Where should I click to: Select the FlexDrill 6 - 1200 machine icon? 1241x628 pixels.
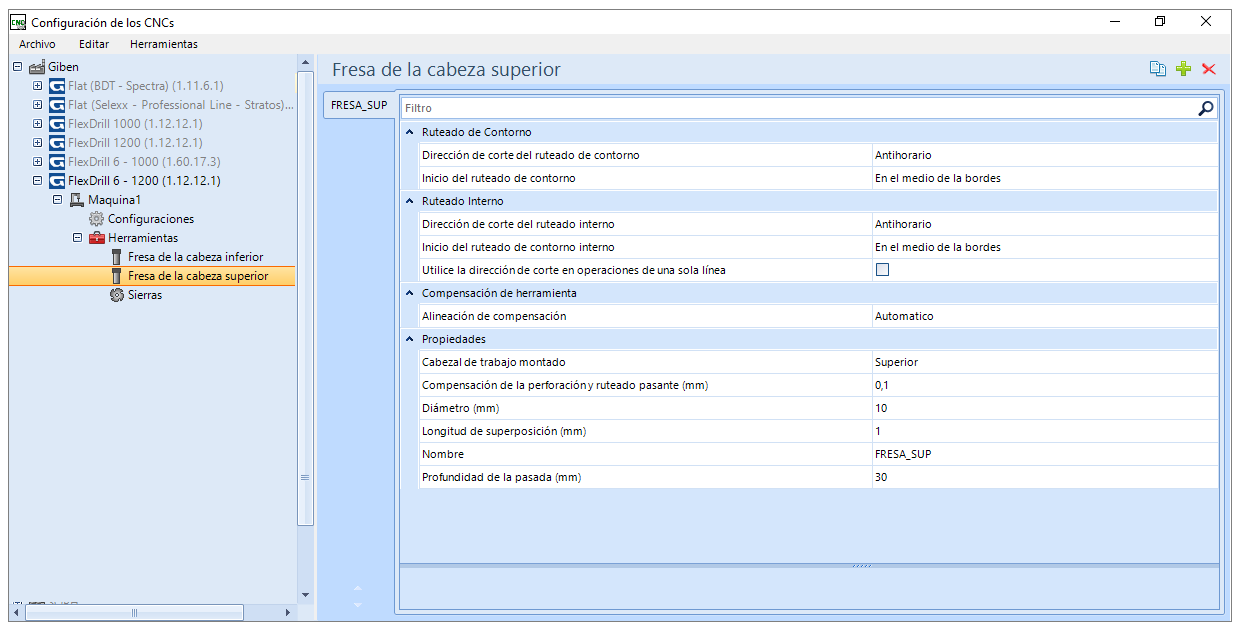tap(57, 181)
